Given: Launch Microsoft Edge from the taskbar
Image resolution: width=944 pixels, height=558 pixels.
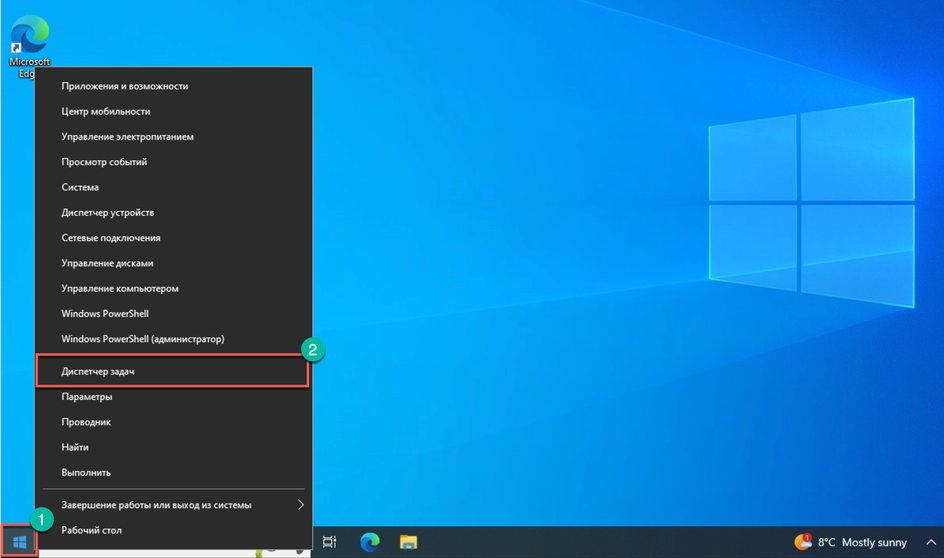Looking at the screenshot, I should 370,542.
